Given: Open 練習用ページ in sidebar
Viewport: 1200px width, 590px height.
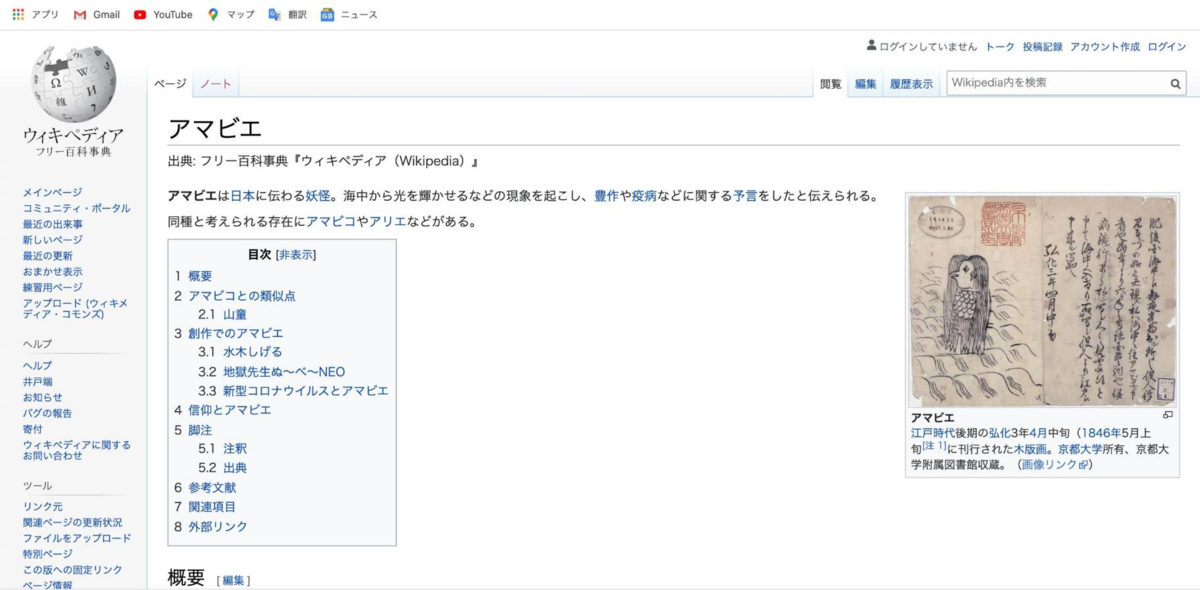Looking at the screenshot, I should tap(53, 288).
